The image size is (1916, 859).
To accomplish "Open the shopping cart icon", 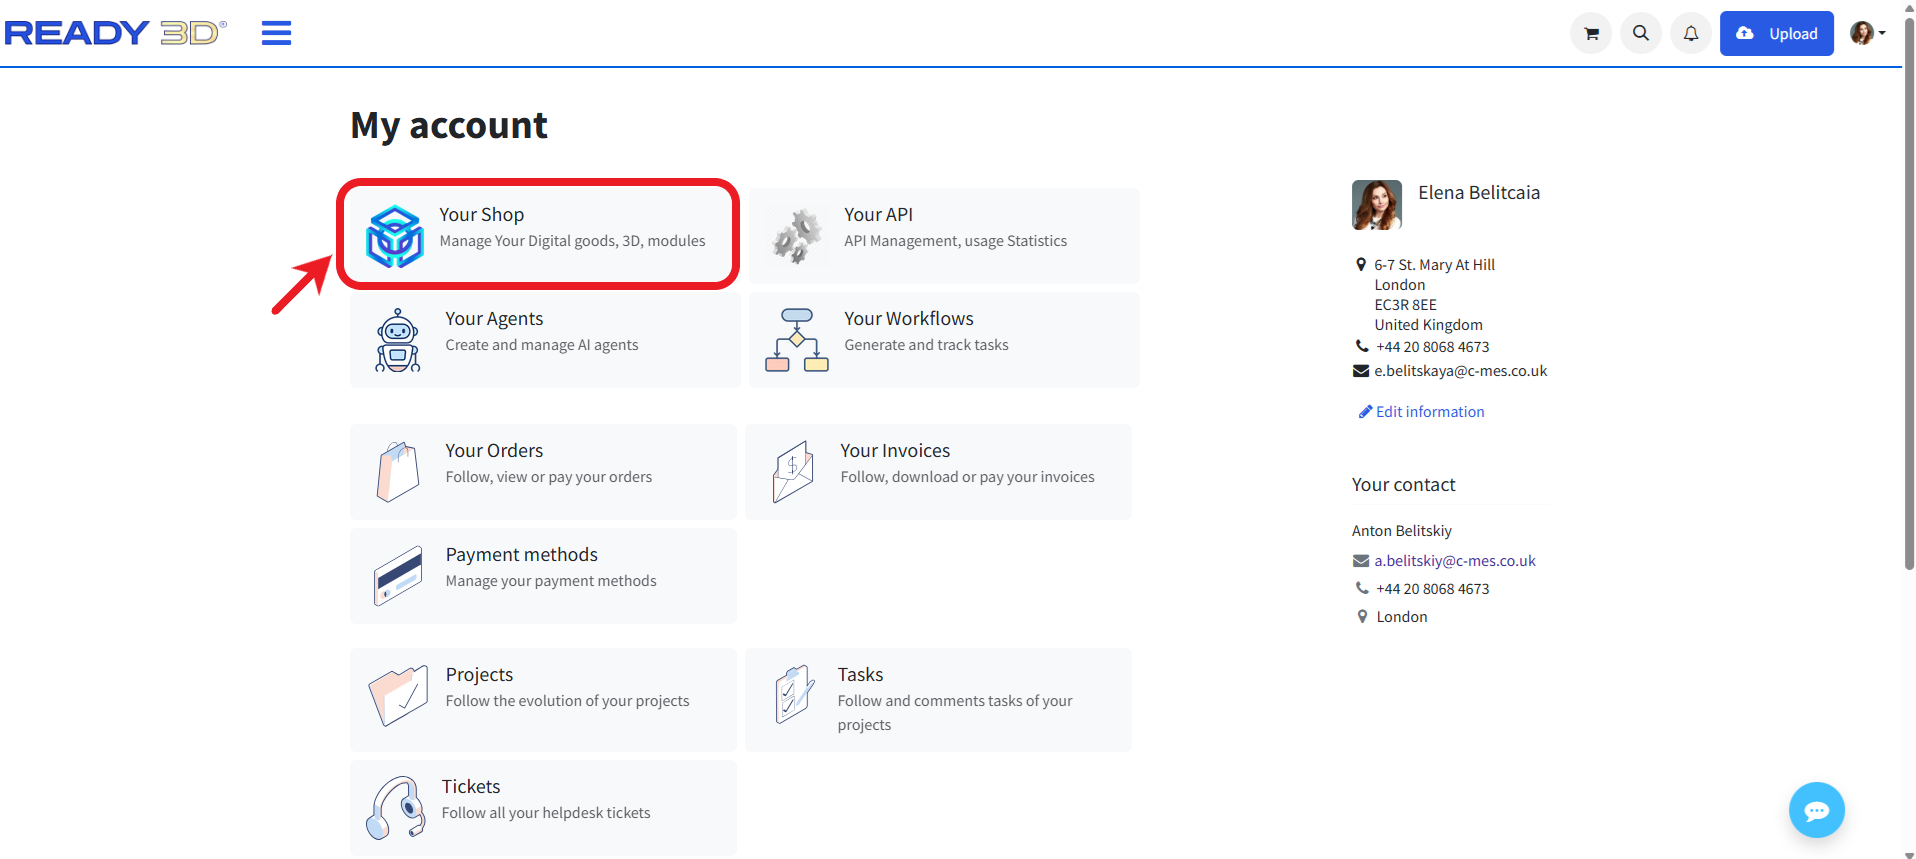I will [1591, 33].
